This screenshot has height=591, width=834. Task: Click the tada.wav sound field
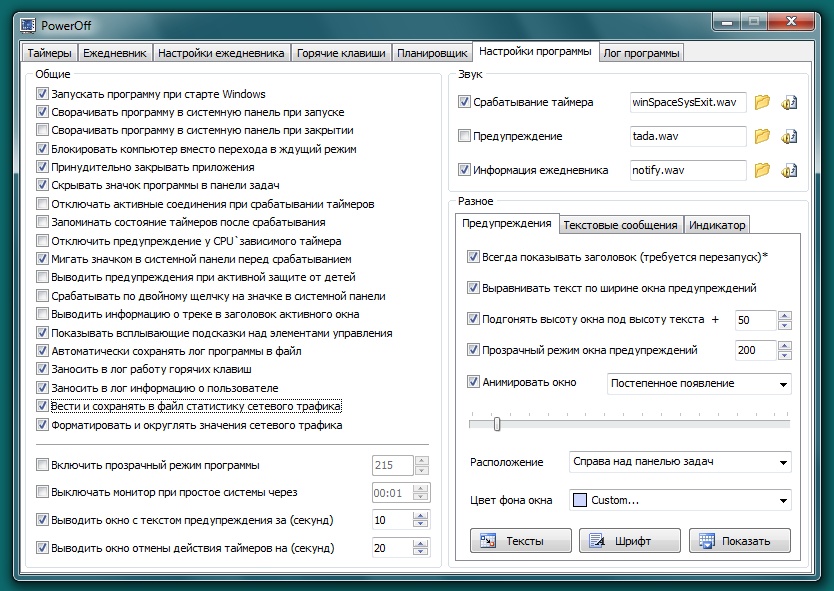pos(688,136)
